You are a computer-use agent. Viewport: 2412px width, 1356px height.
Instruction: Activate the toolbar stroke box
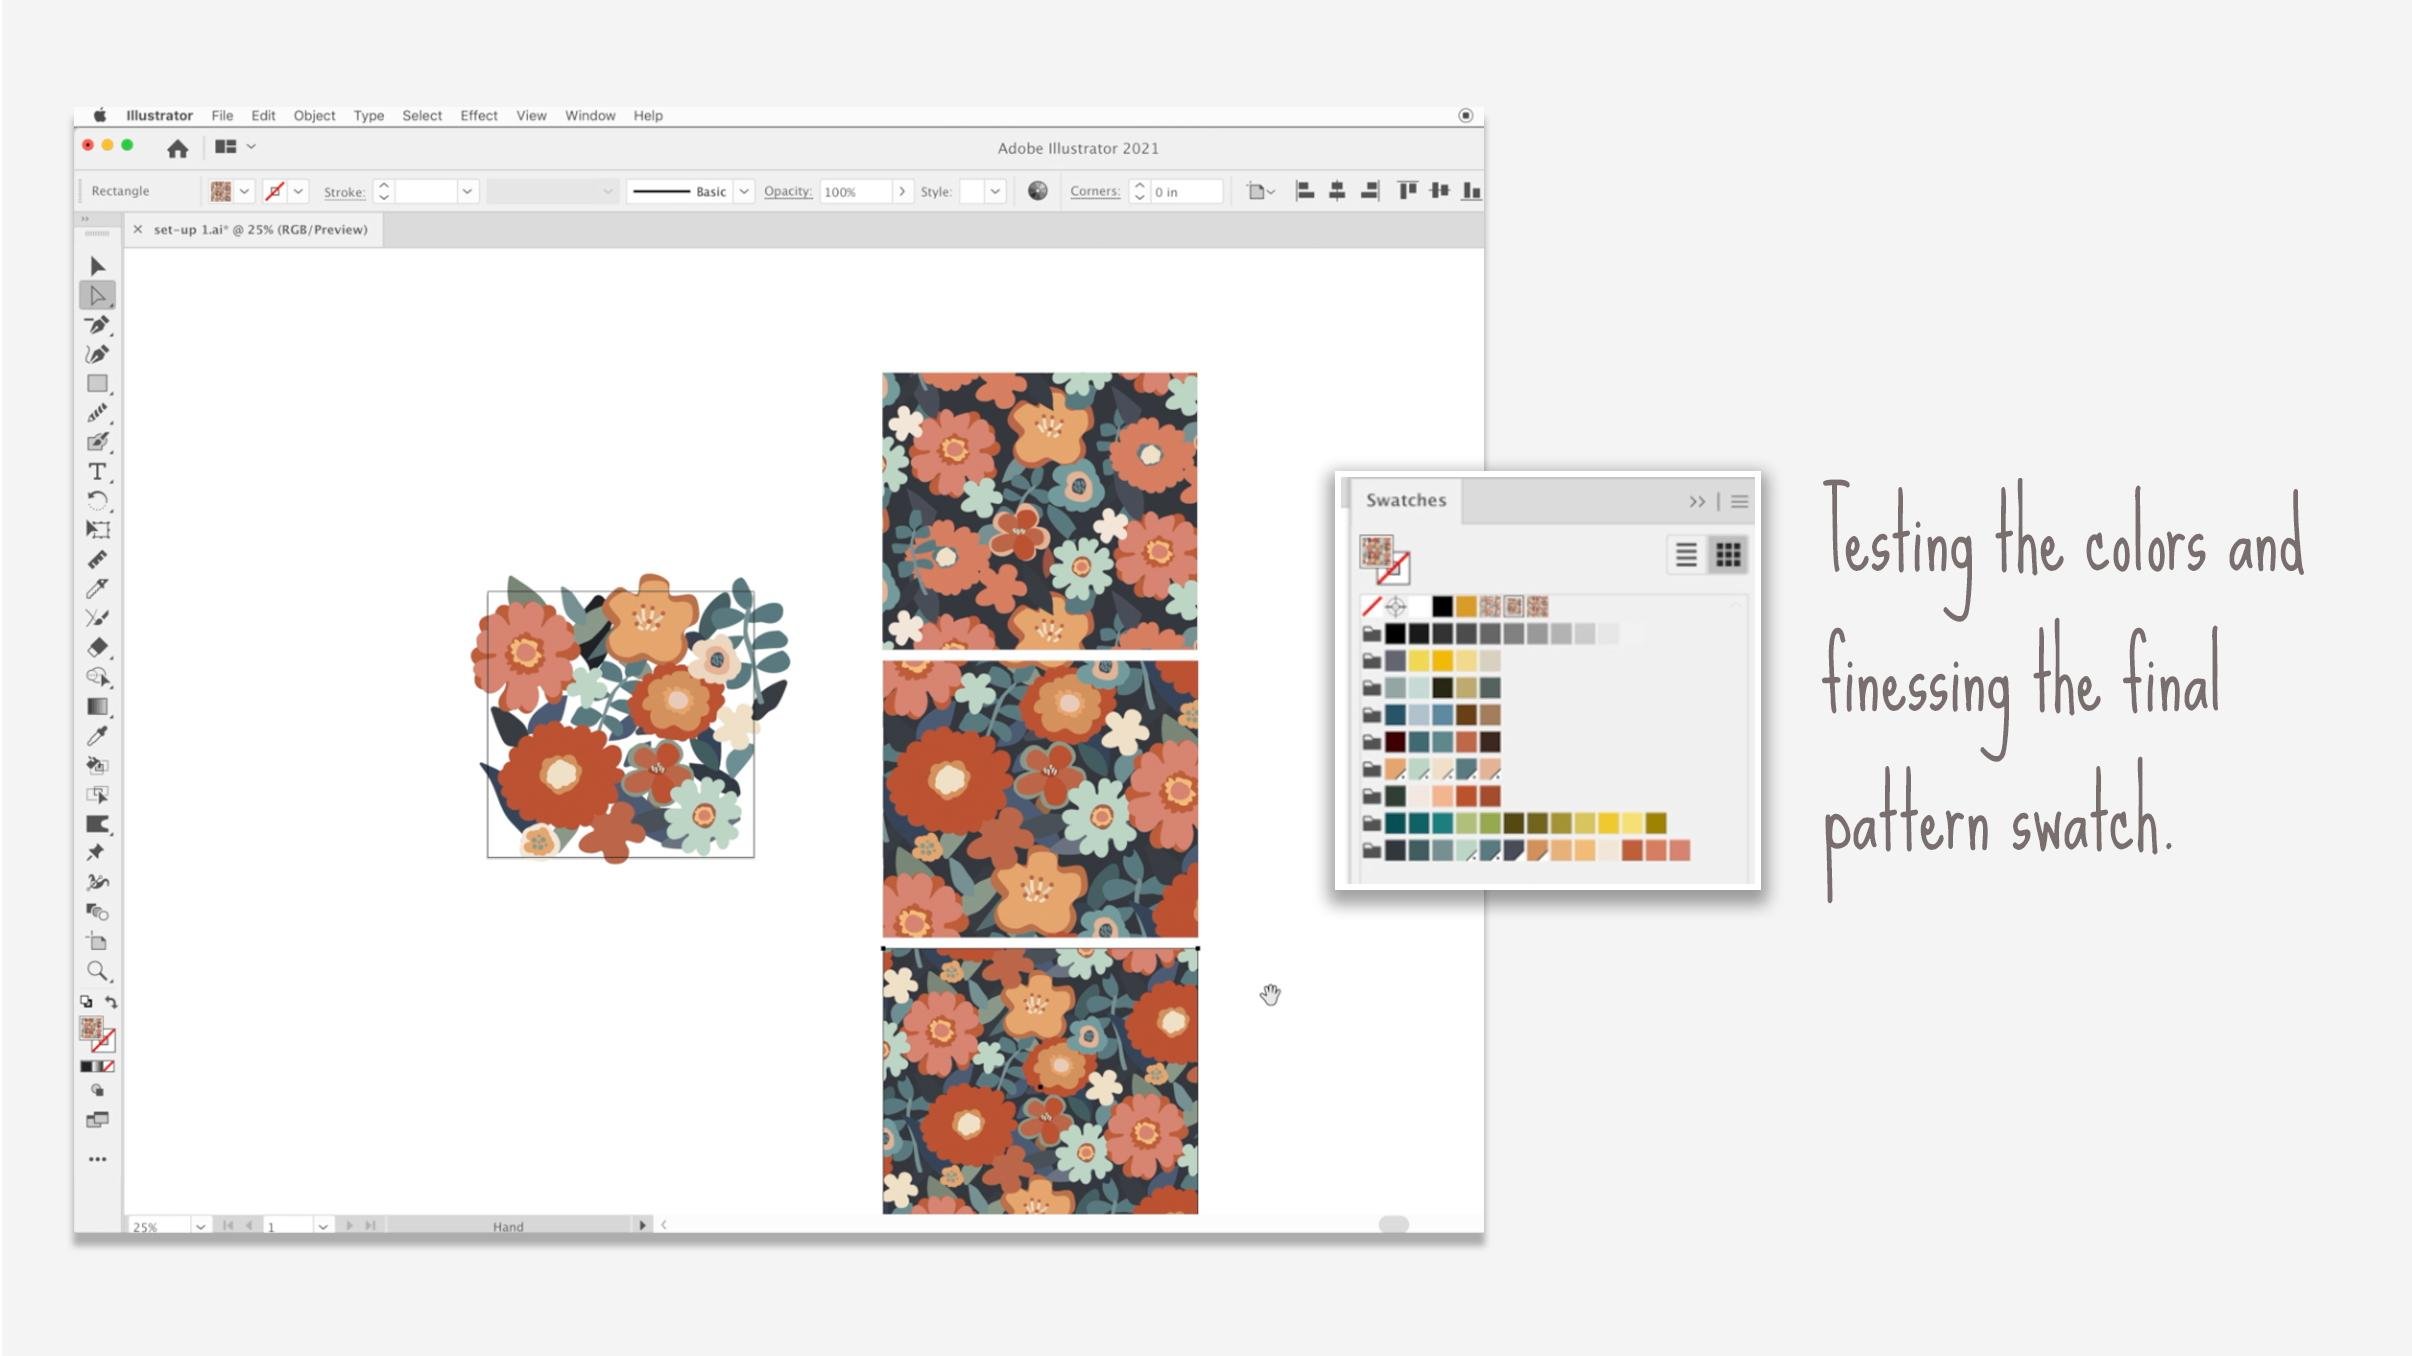[105, 1042]
